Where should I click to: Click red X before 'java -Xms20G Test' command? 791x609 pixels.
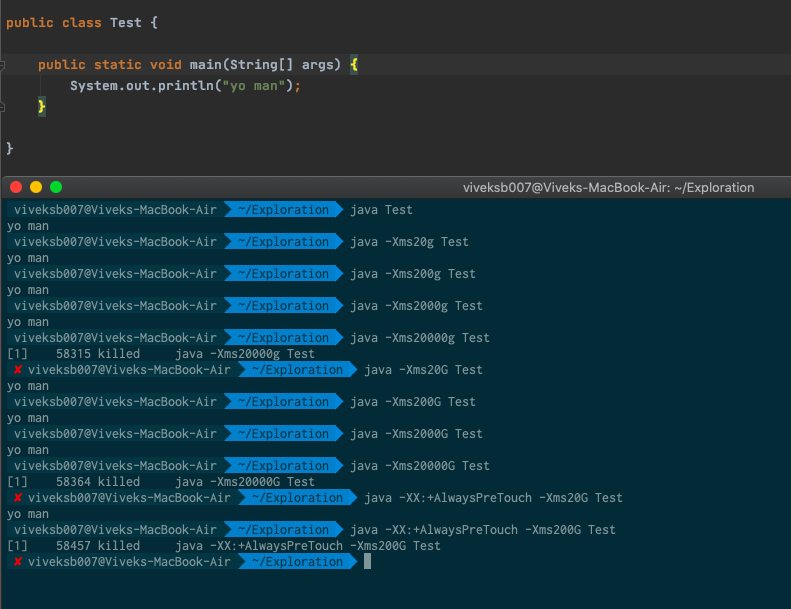point(18,370)
